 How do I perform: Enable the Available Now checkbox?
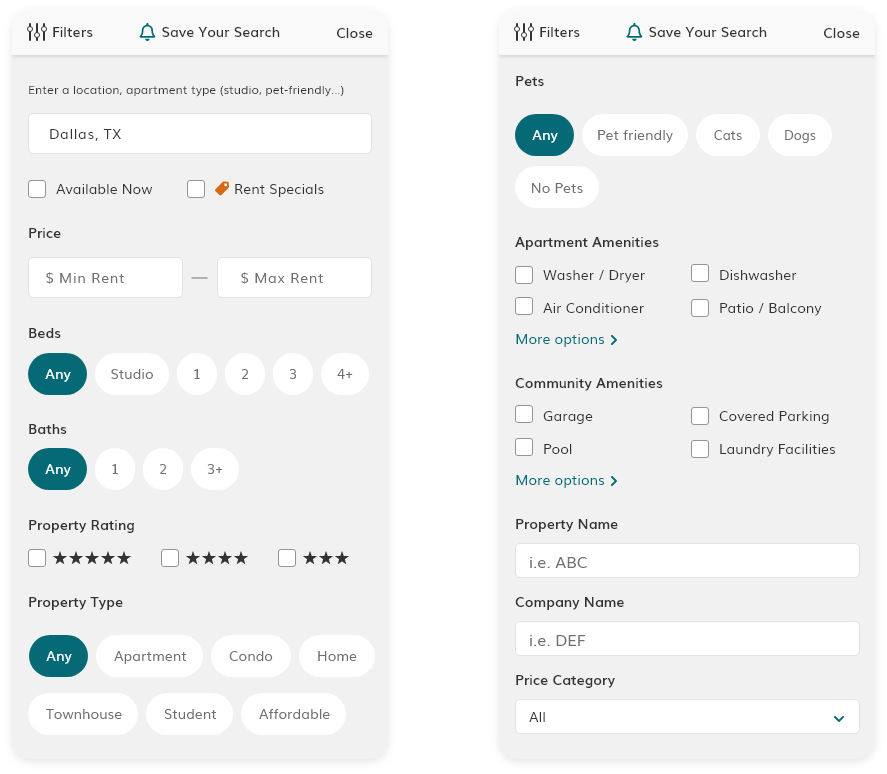point(37,189)
